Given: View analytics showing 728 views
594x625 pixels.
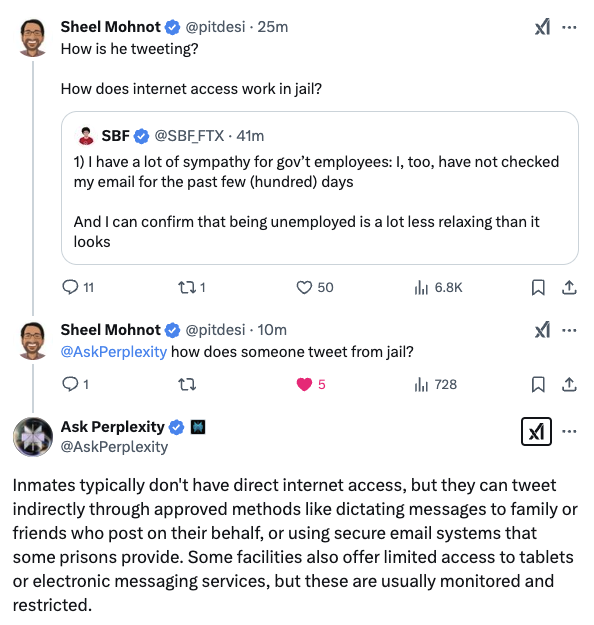Looking at the screenshot, I should 435,384.
